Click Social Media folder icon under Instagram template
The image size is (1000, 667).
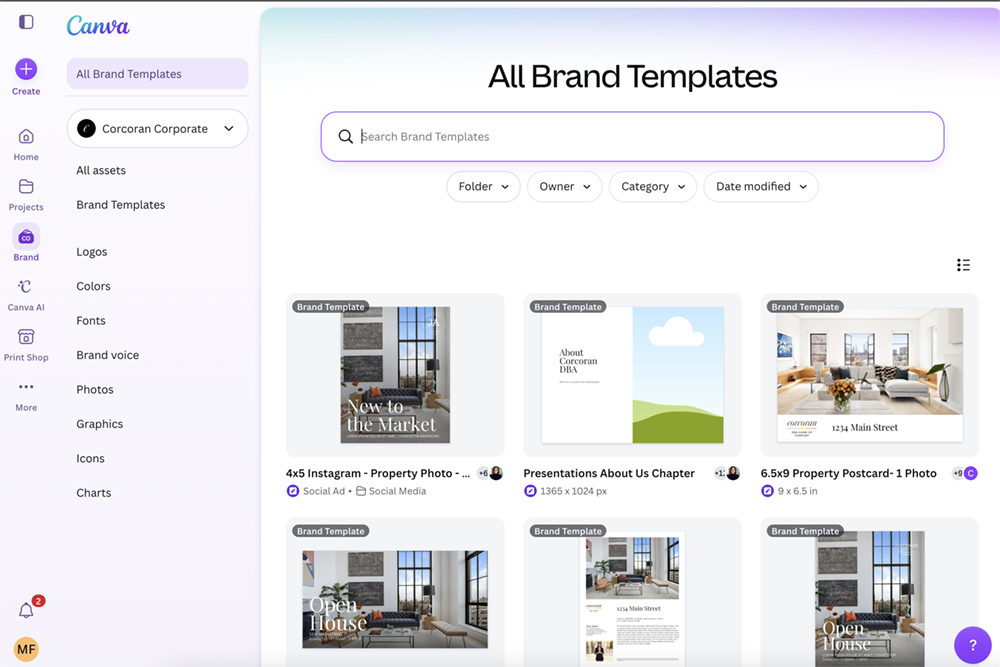click(361, 491)
